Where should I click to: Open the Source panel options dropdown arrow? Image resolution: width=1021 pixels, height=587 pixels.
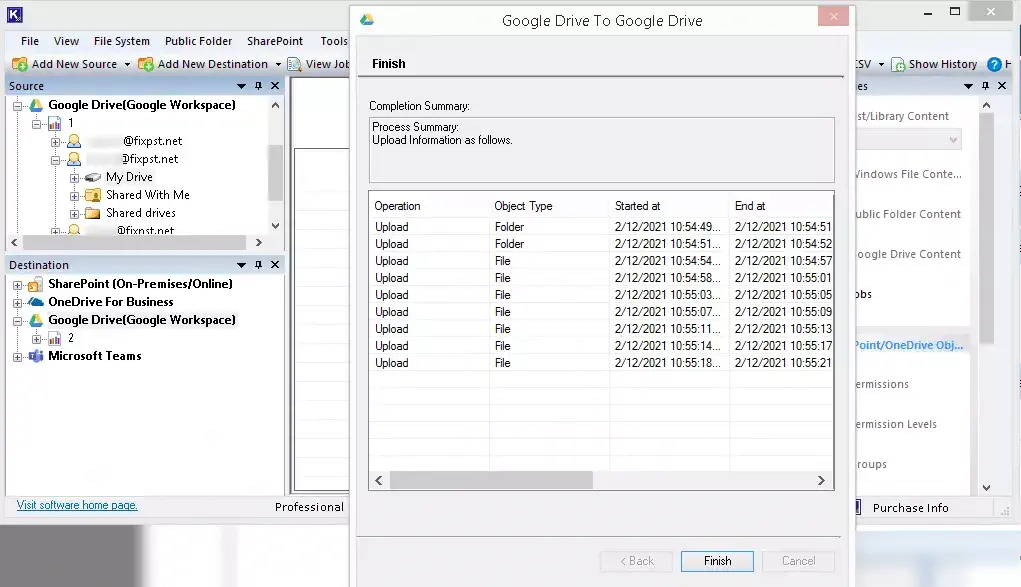(x=242, y=86)
